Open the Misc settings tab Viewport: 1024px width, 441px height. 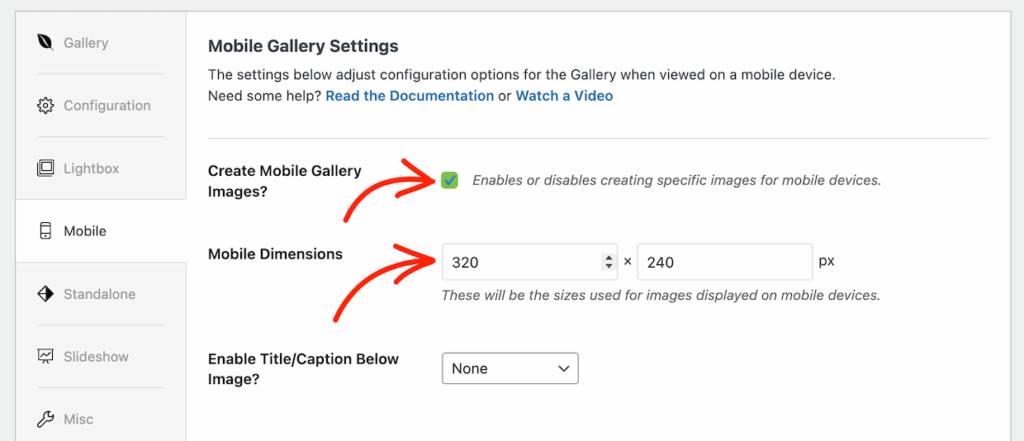click(x=79, y=419)
